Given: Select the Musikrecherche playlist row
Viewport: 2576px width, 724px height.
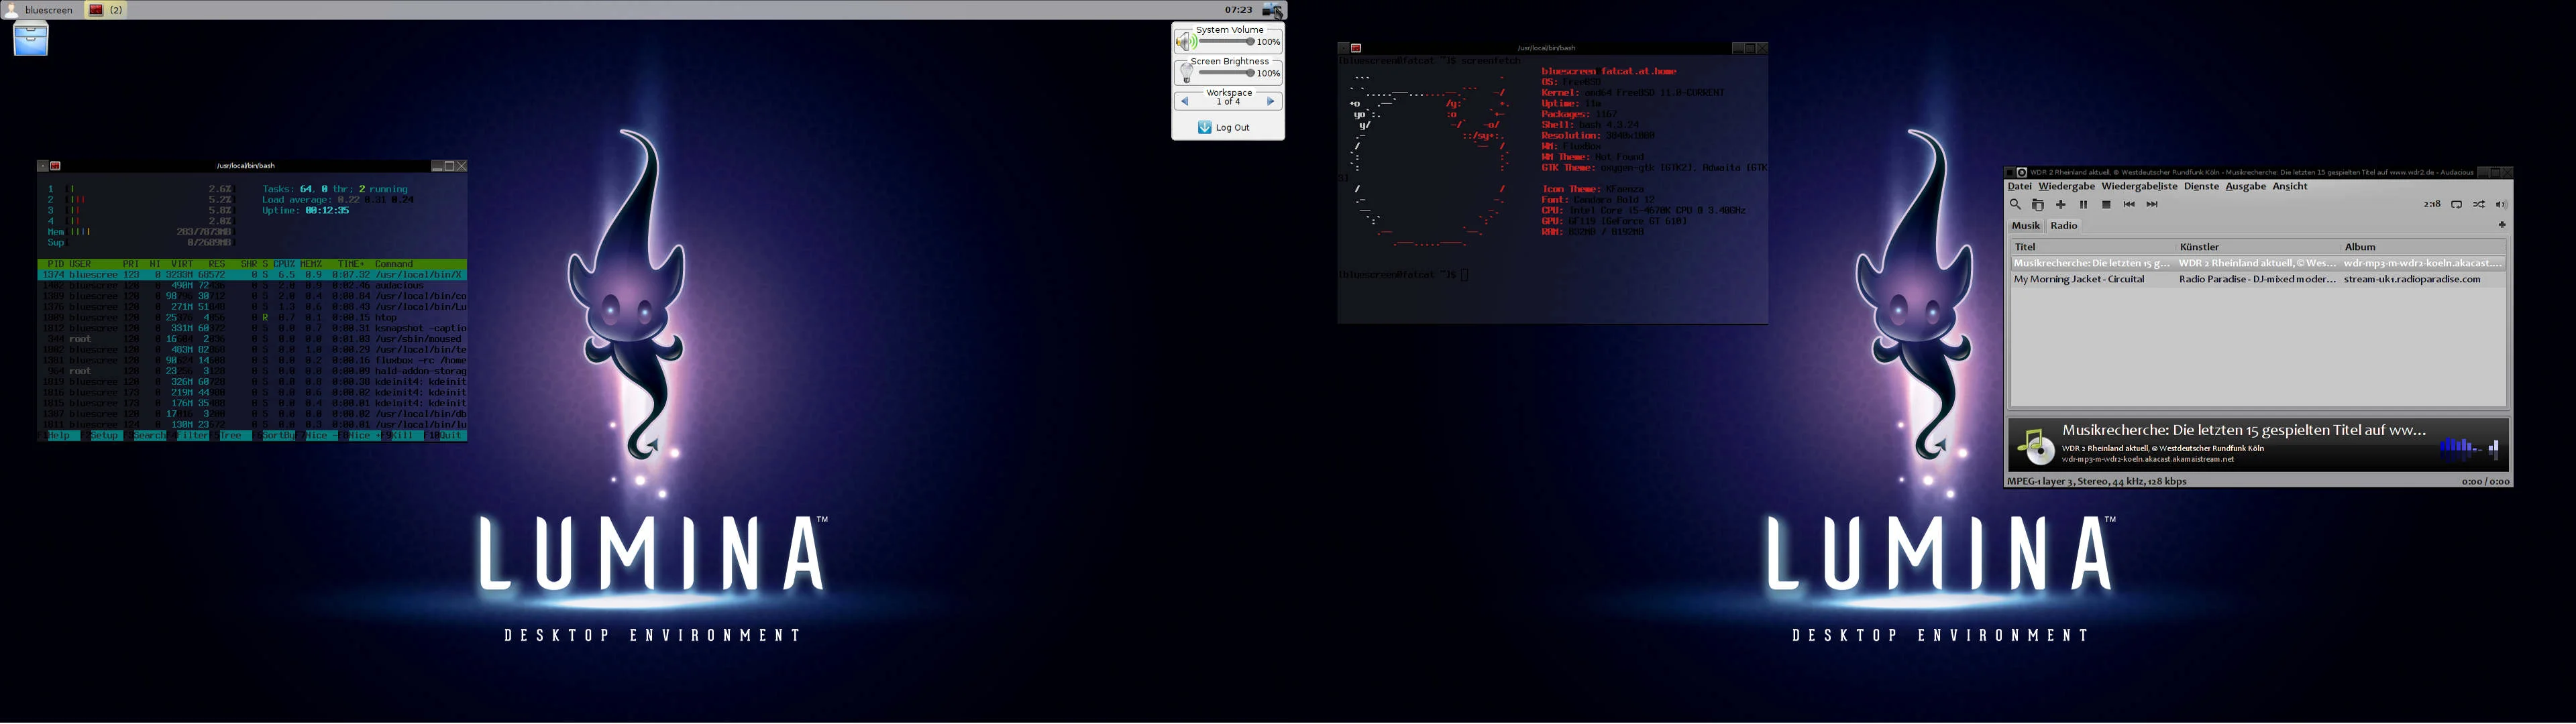Looking at the screenshot, I should click(2258, 264).
